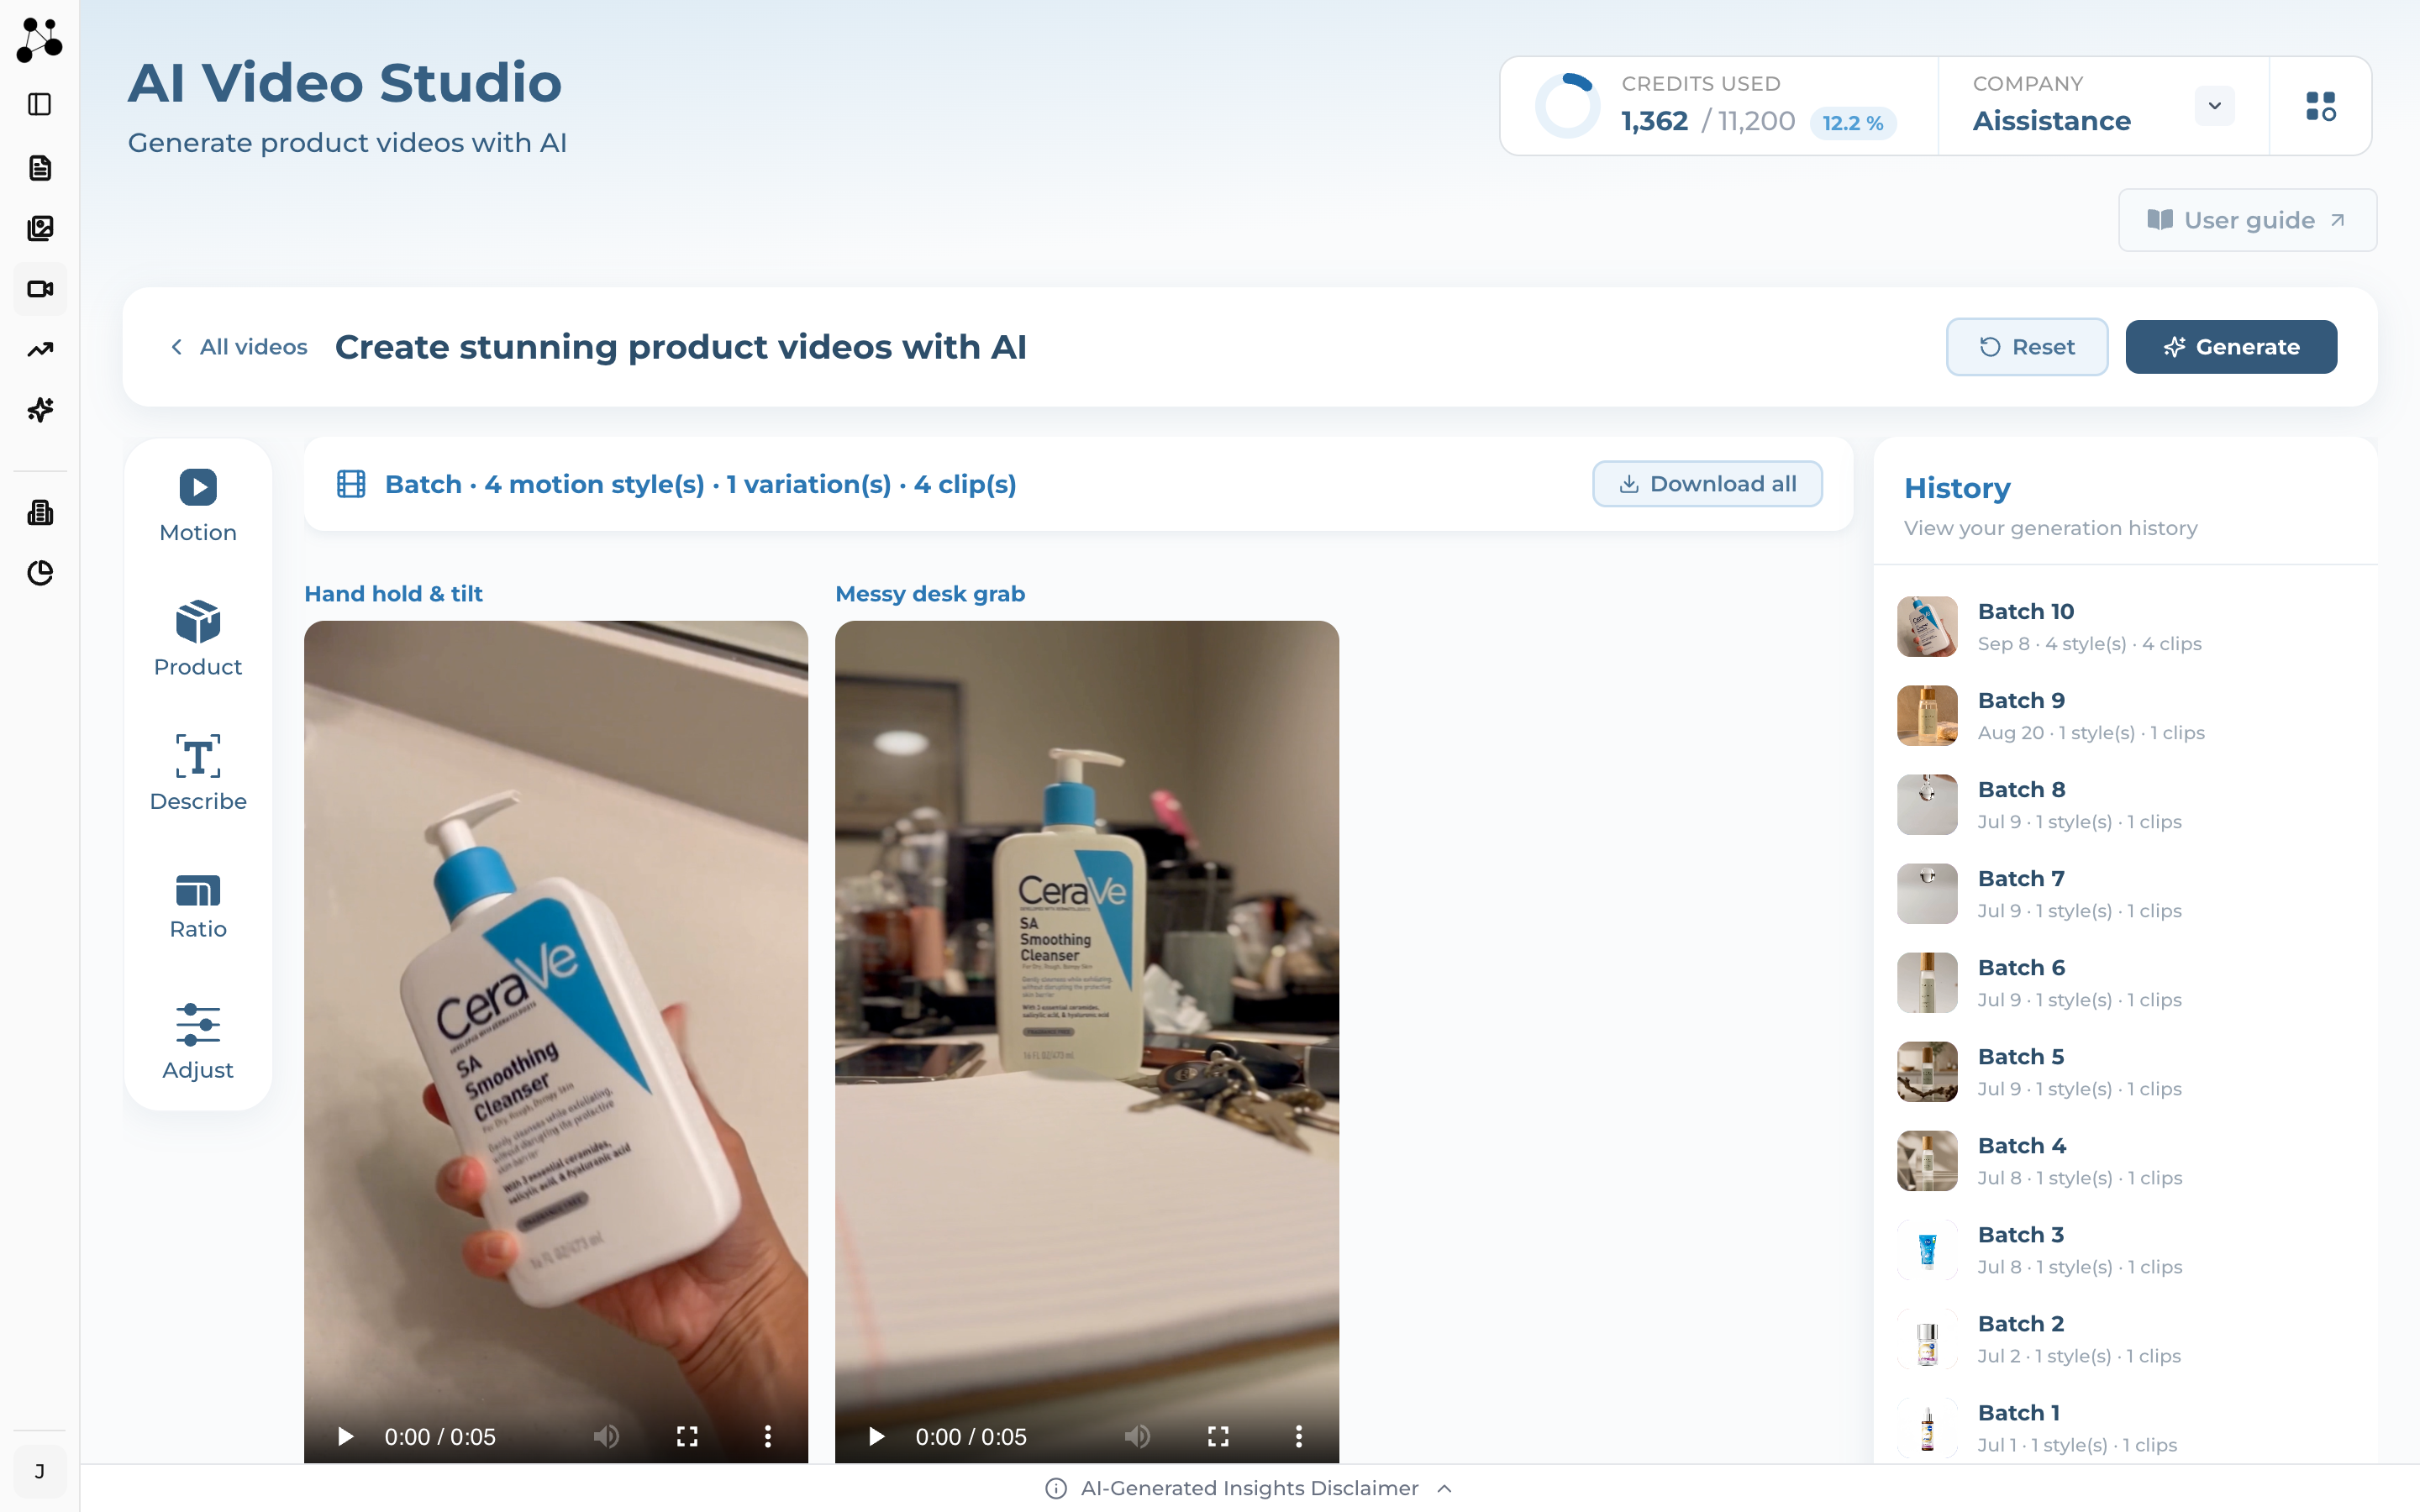Click the batch film strip icon
2420x1512 pixels.
point(351,484)
